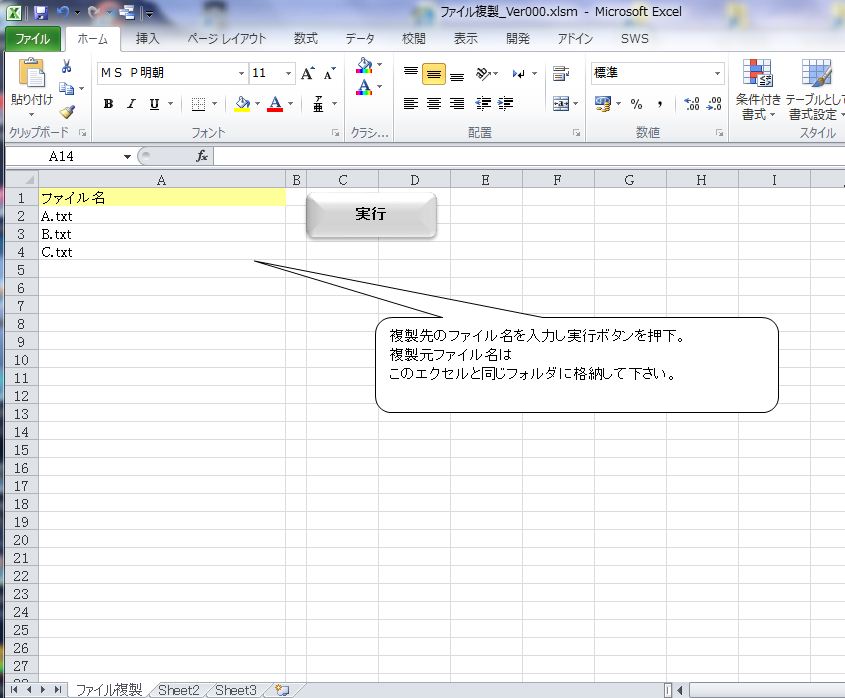845x698 pixels.
Task: Click the Save icon in quick access toolbar
Action: click(x=41, y=14)
